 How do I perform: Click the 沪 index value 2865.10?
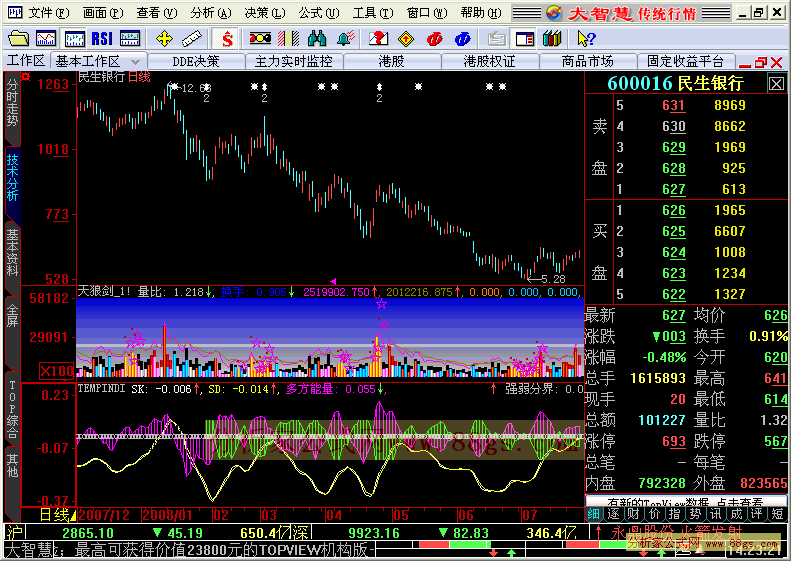pos(88,533)
